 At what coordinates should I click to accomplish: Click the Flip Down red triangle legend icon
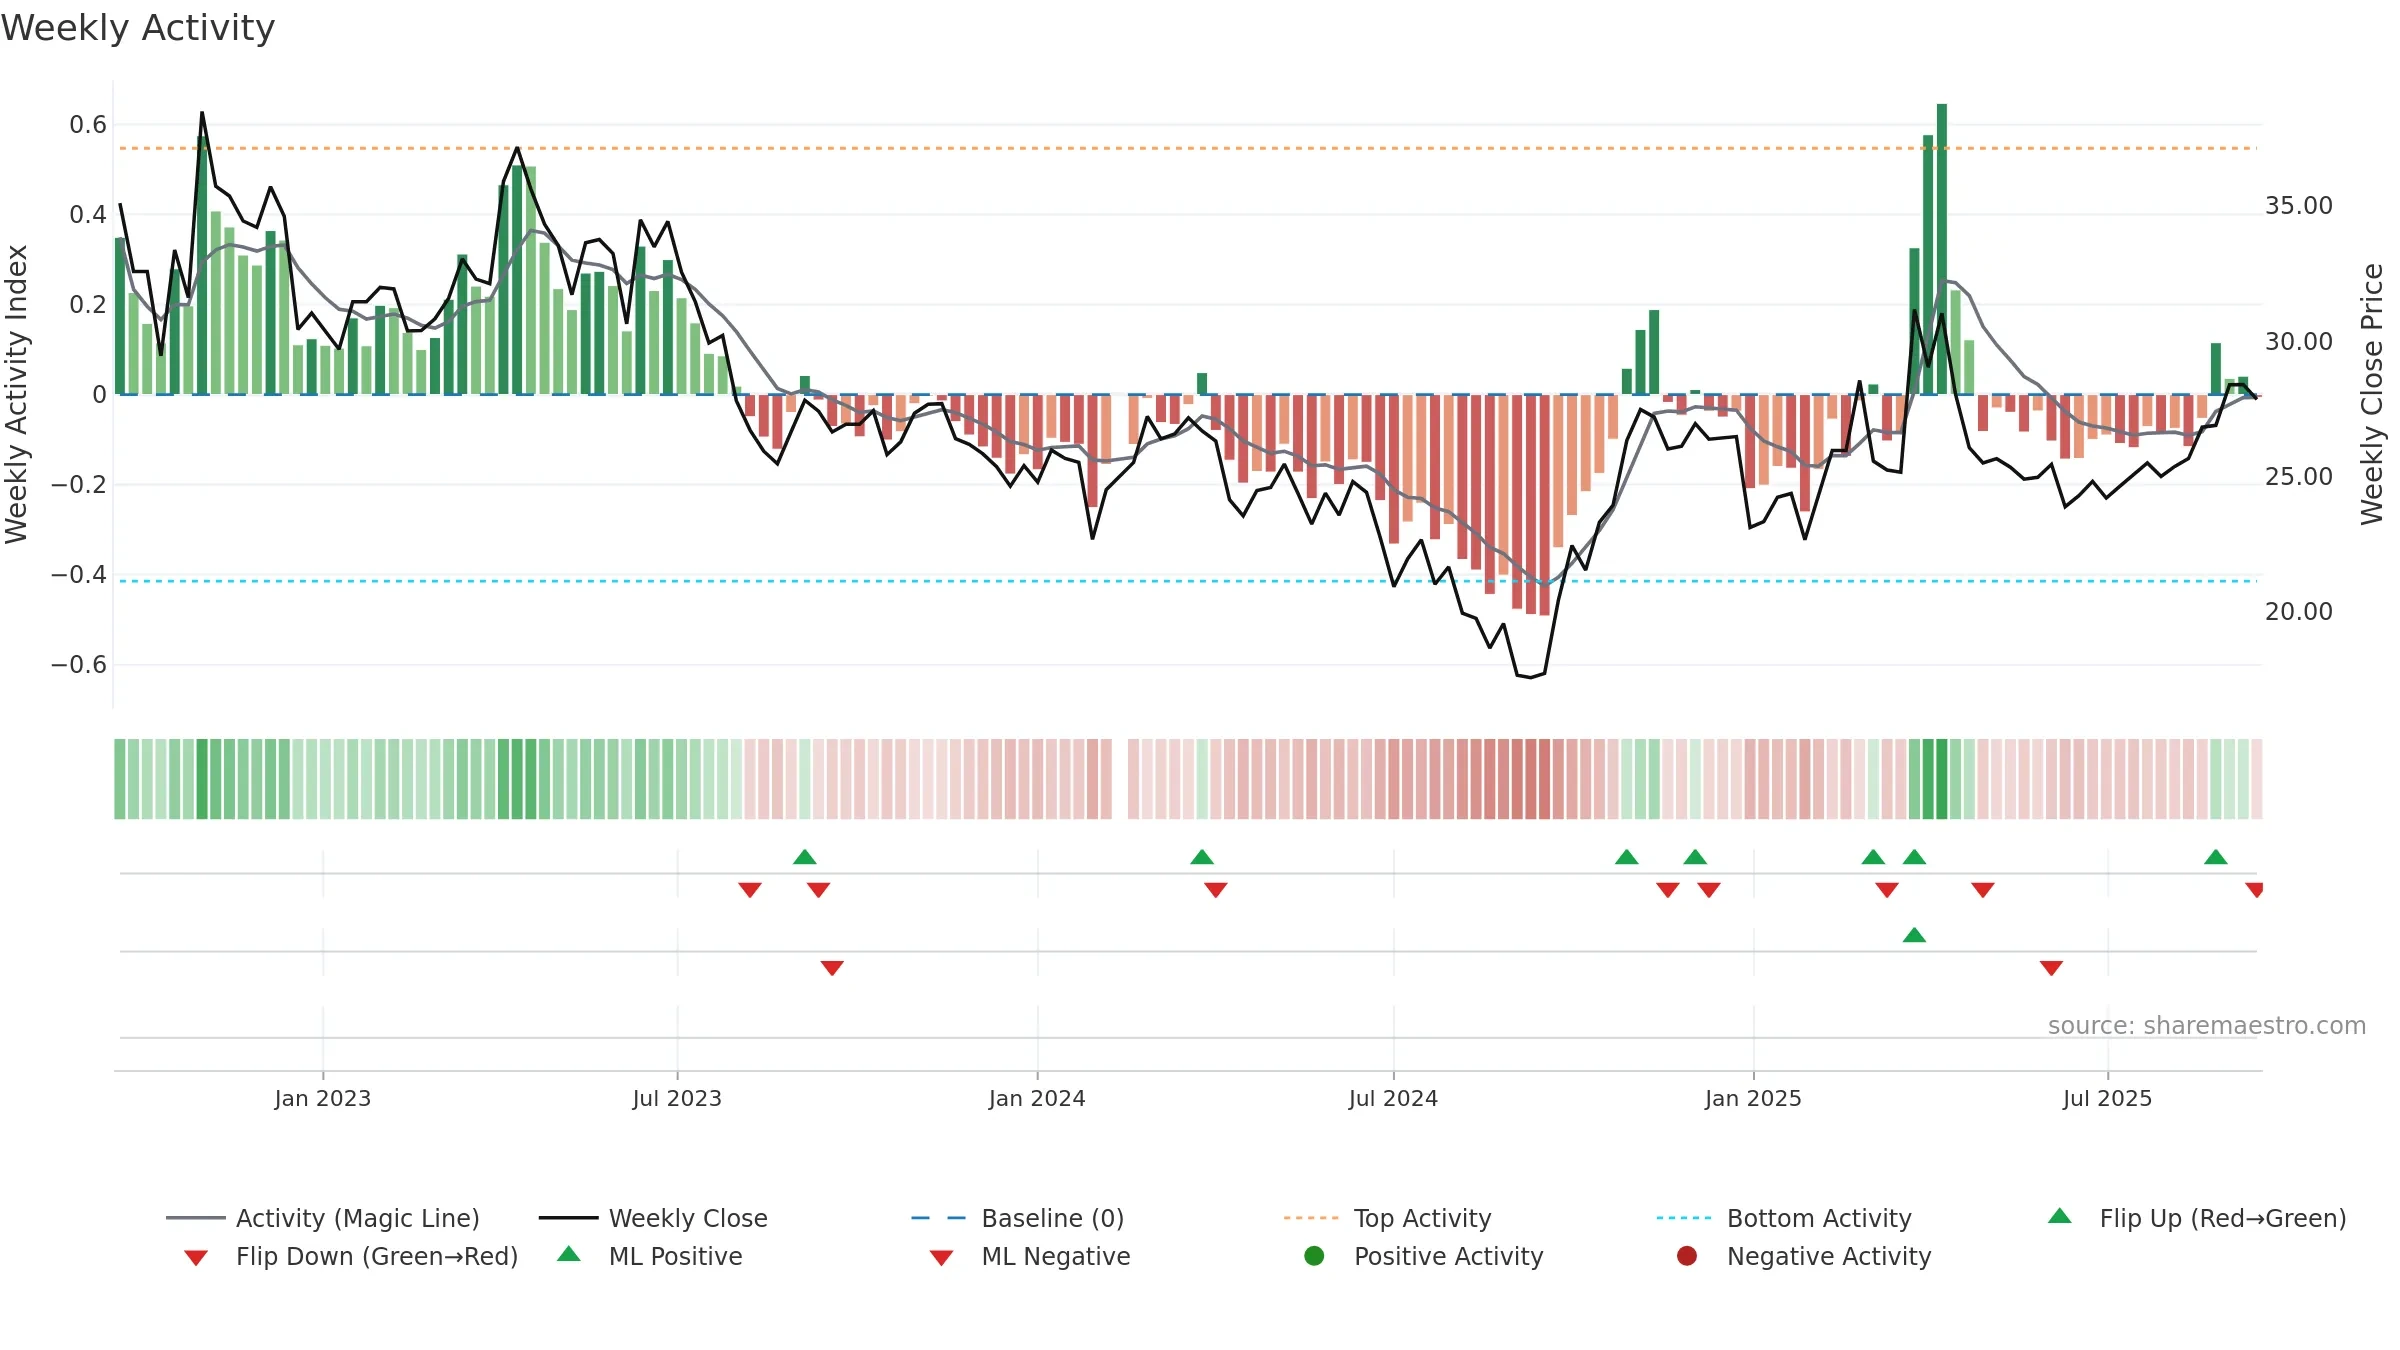tap(196, 1258)
